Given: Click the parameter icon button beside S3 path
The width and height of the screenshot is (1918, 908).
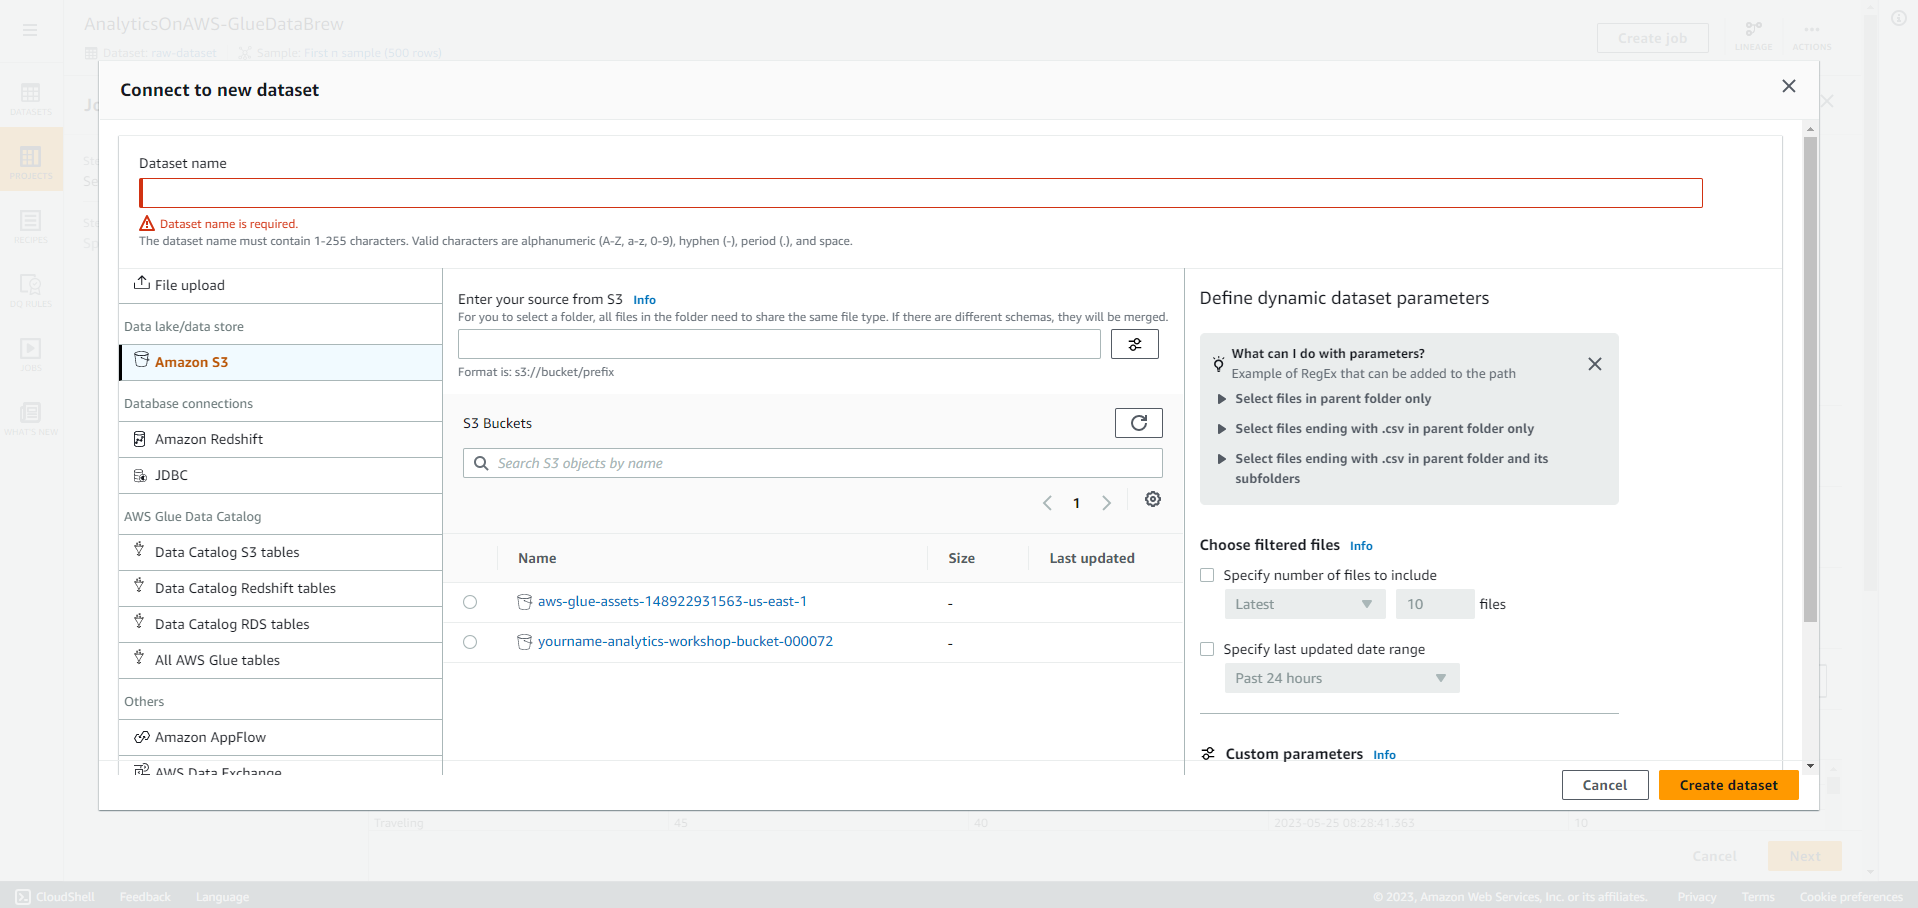Looking at the screenshot, I should coord(1135,344).
